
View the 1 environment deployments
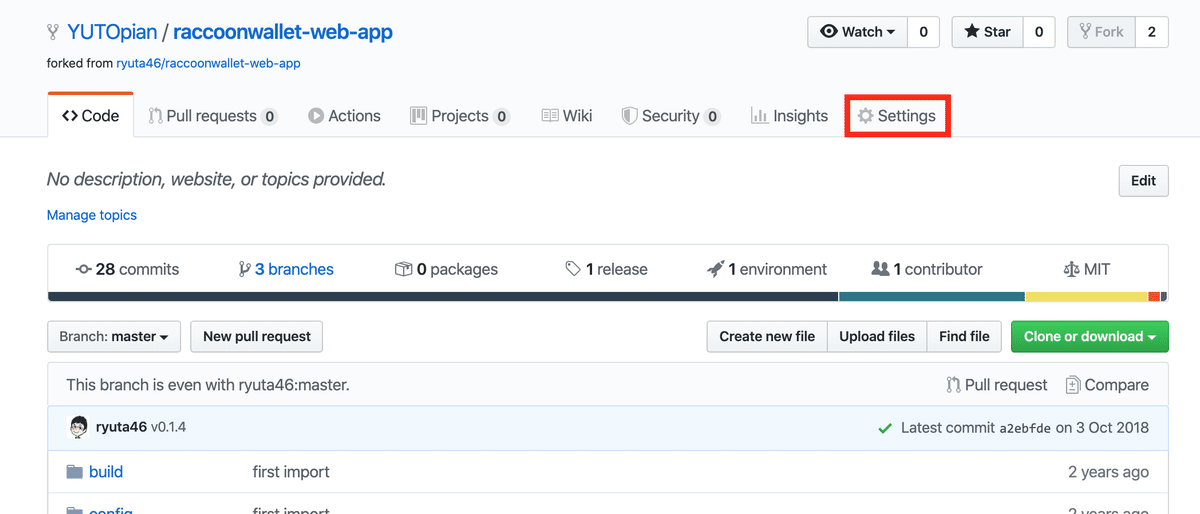tap(767, 269)
